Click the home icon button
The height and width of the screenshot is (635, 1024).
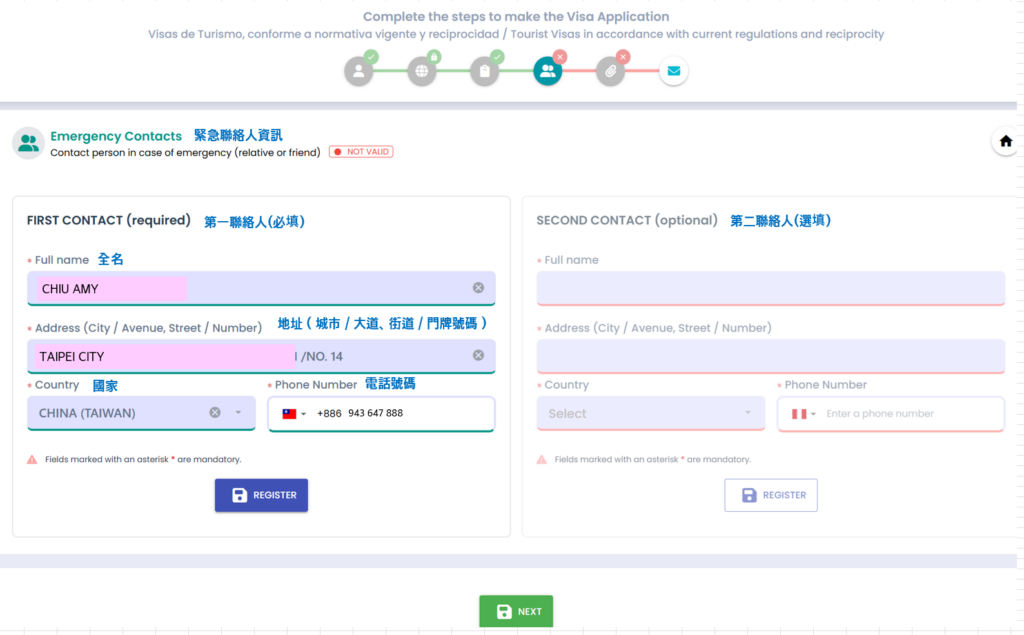click(x=1005, y=142)
